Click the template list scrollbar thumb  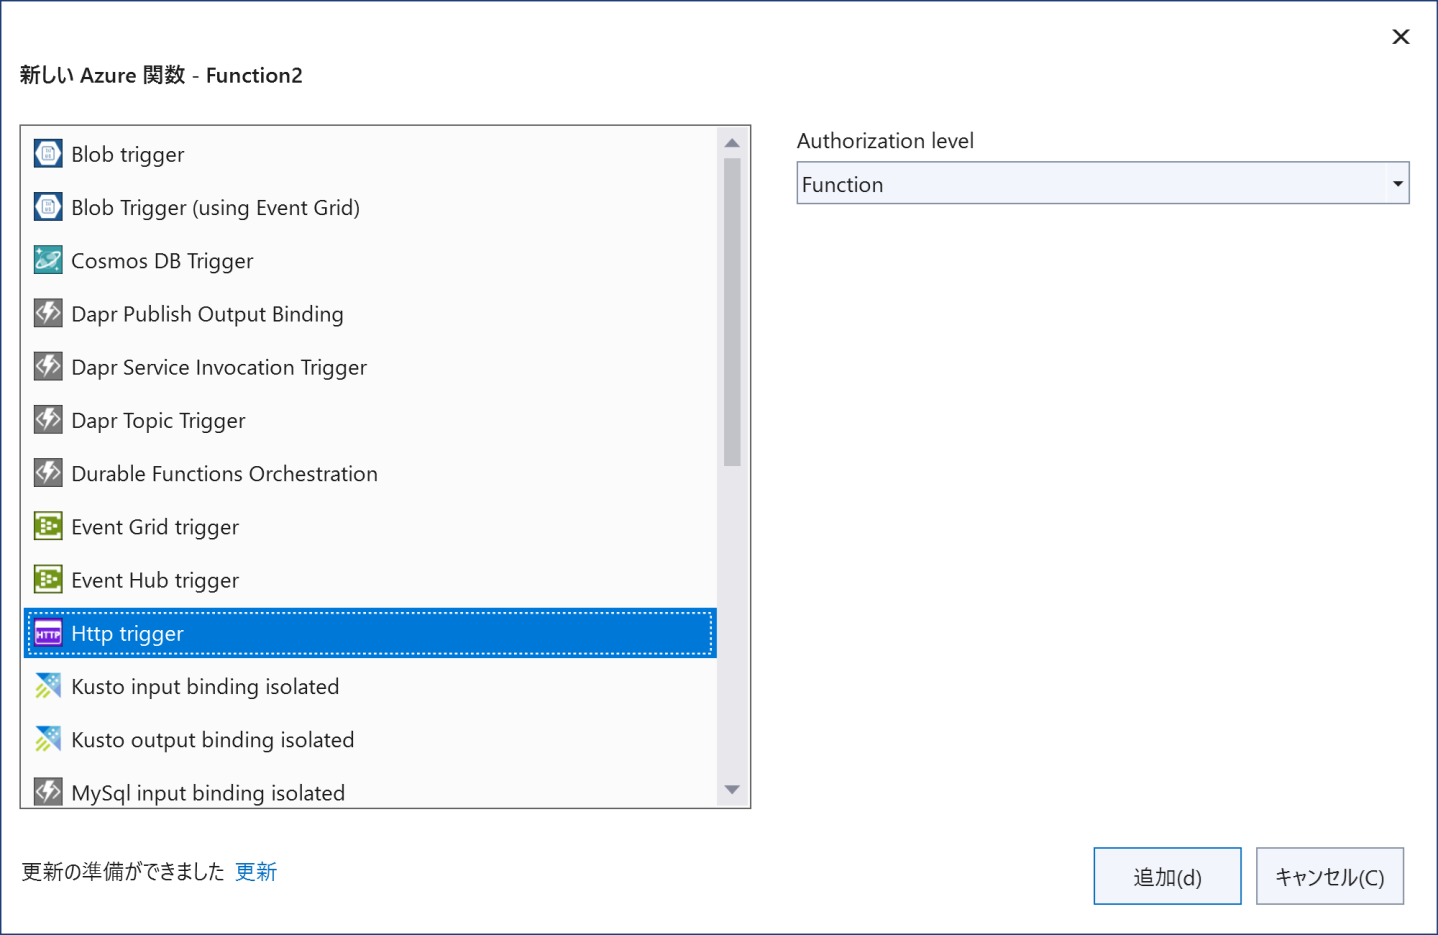732,312
